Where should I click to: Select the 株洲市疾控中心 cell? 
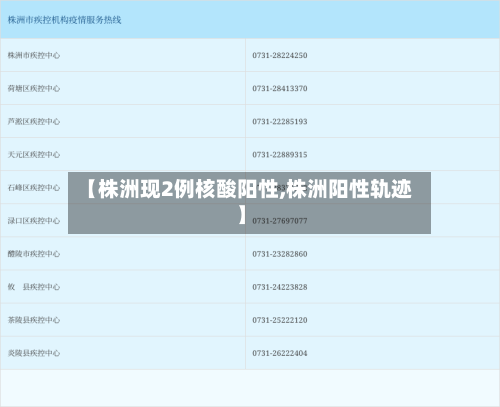[x=34, y=55]
